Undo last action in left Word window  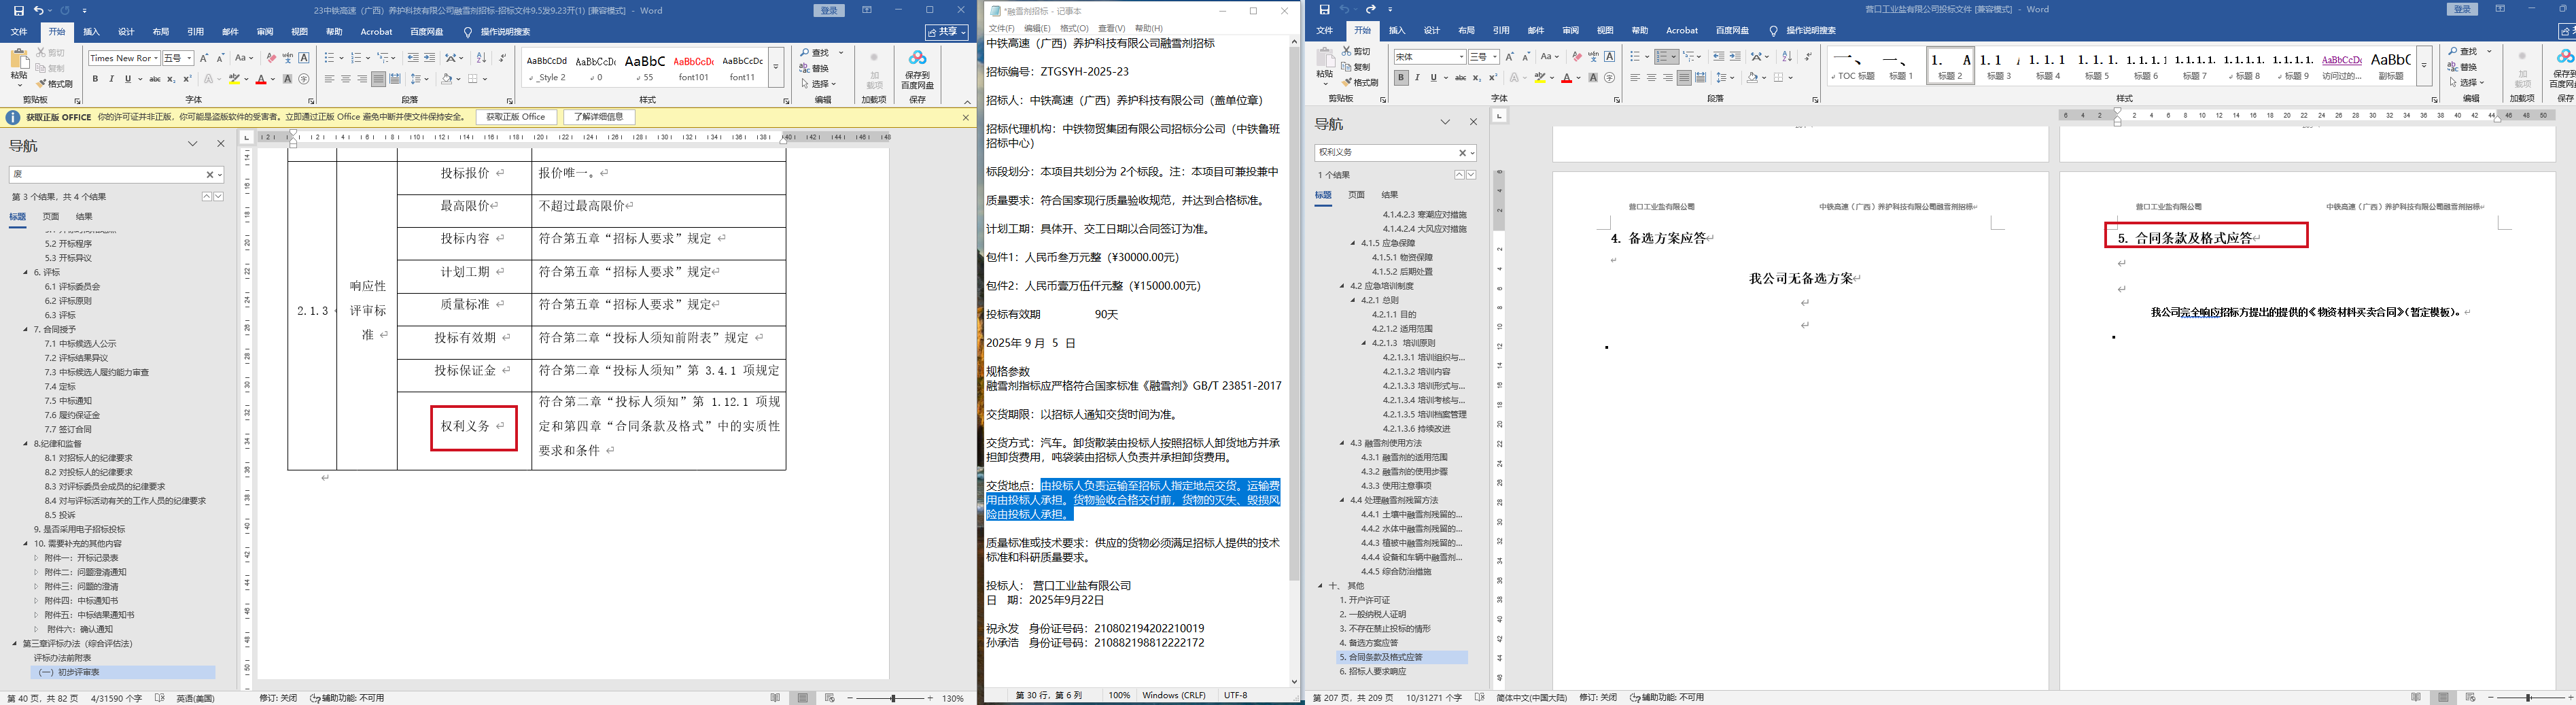[38, 10]
